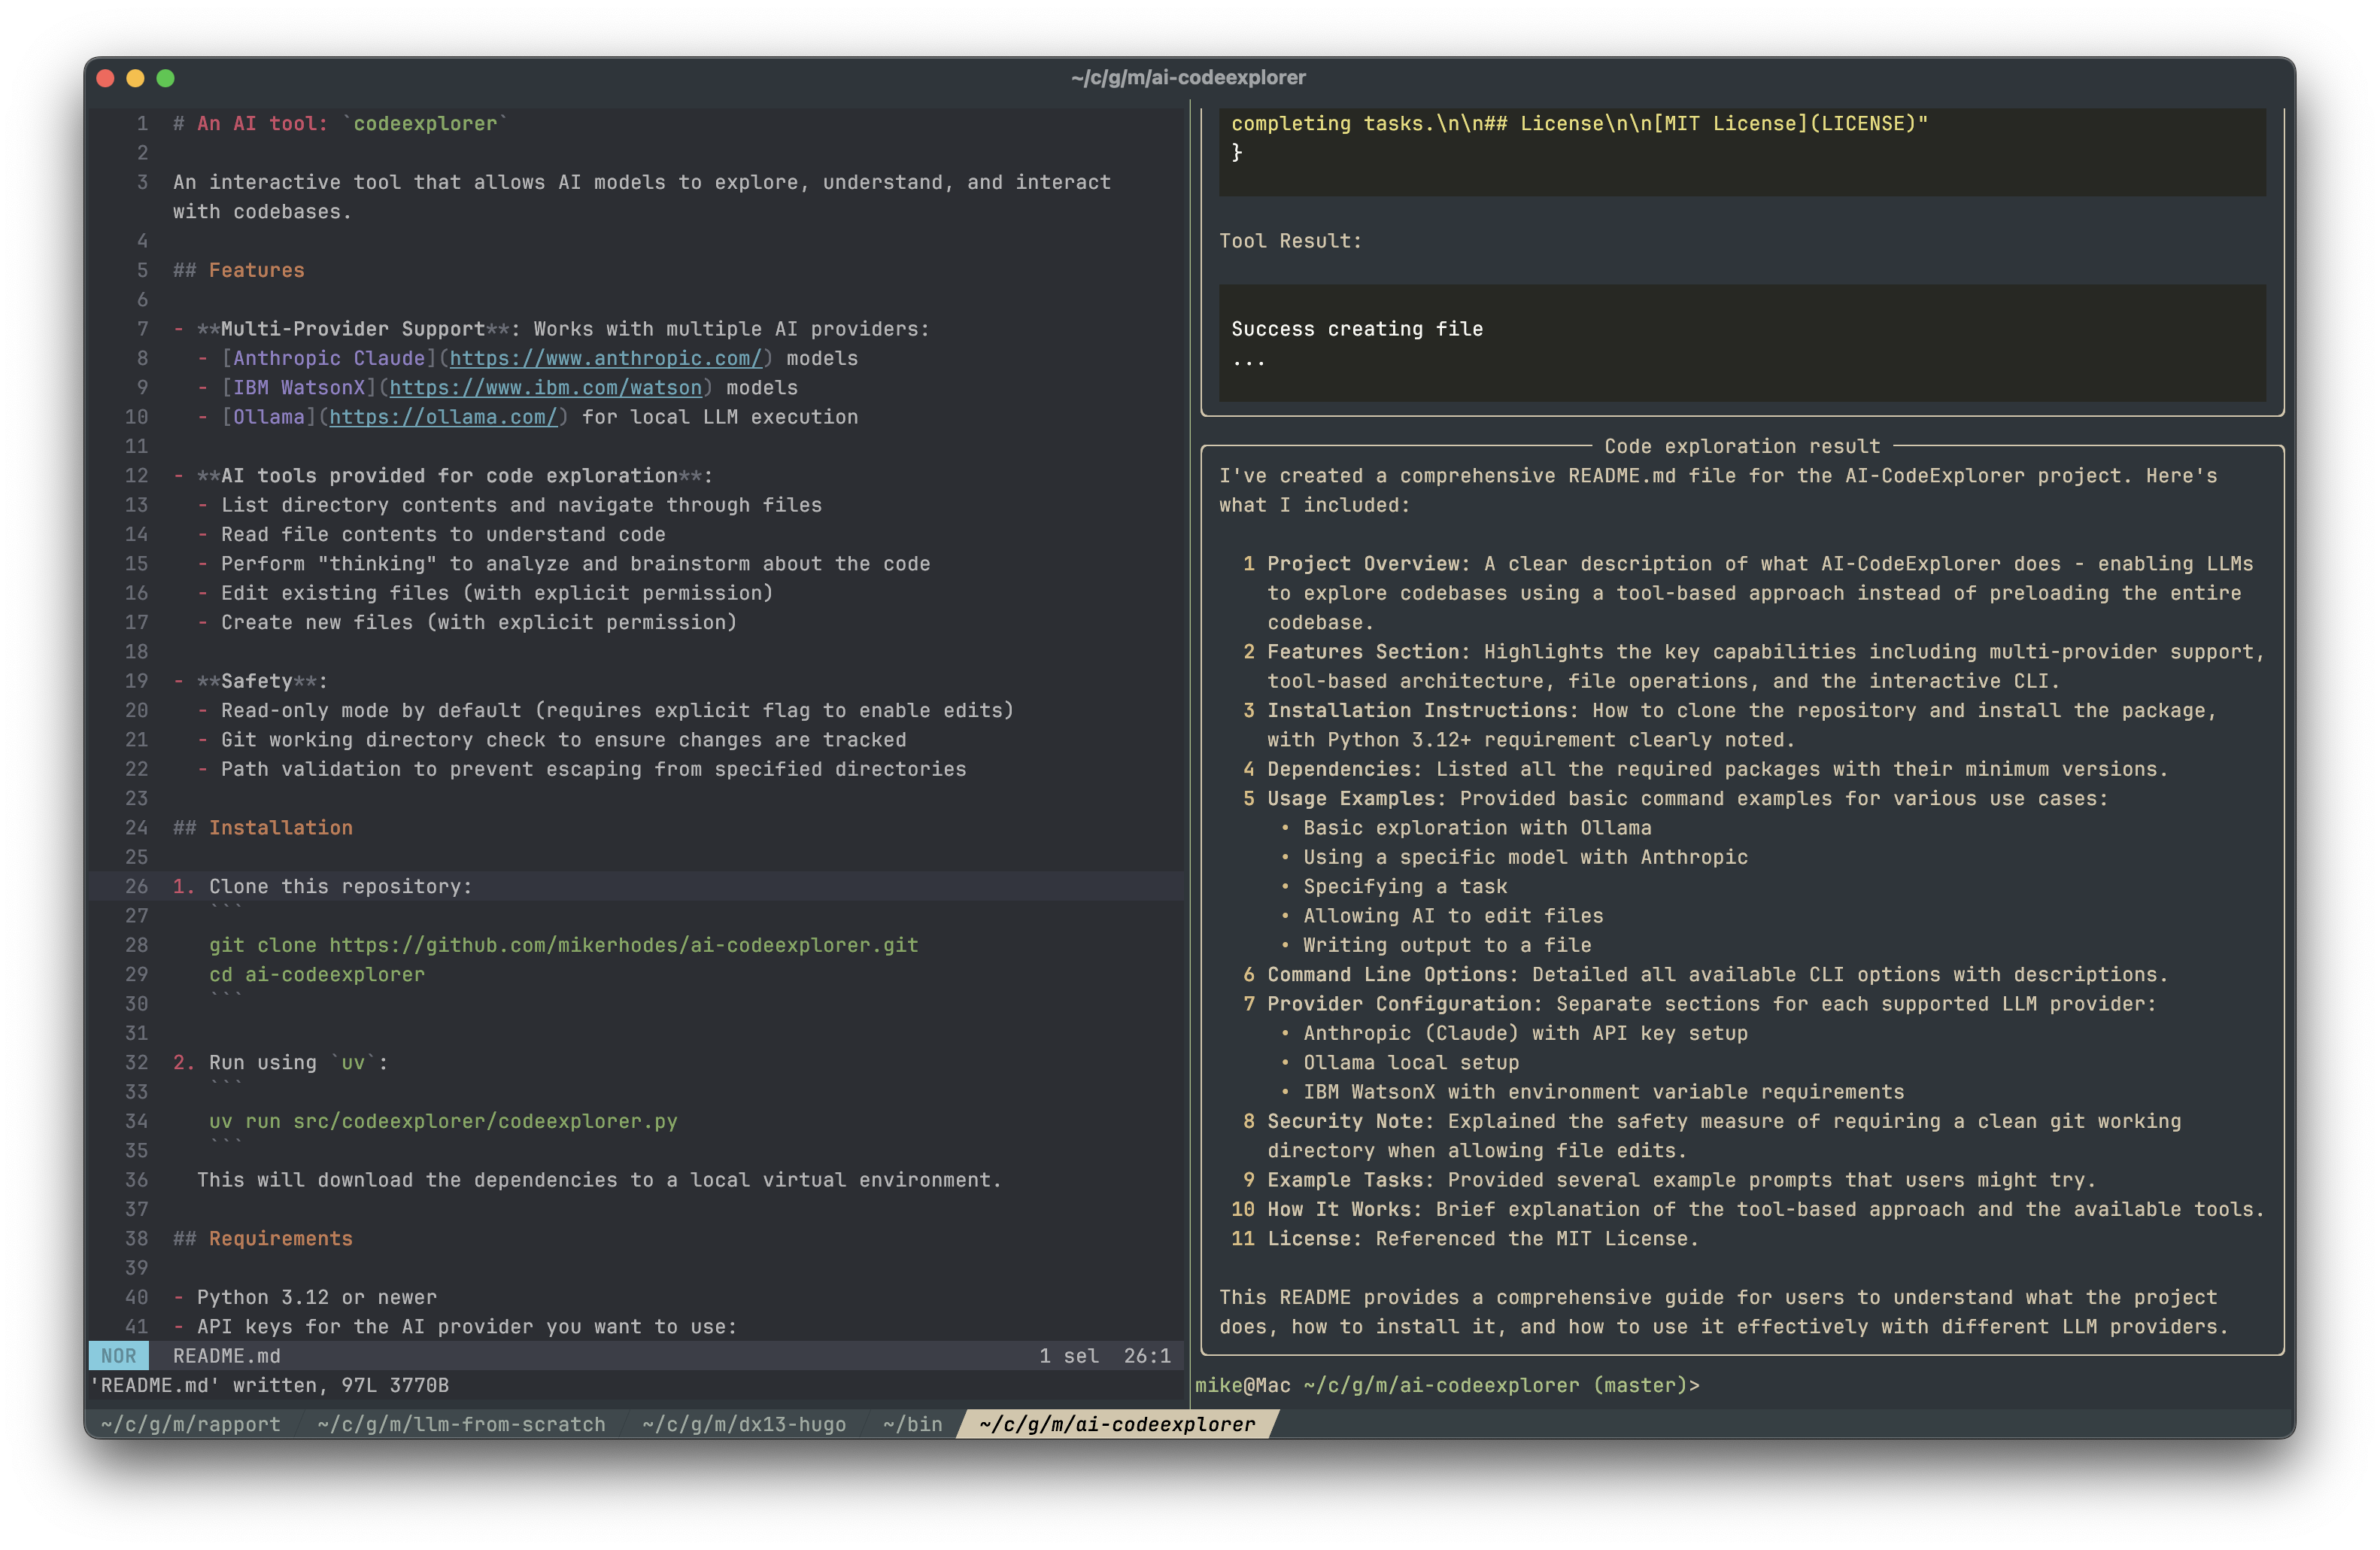This screenshot has height=1550, width=2380.
Task: Click 'Clone this repository:' on line 26
Action: pos(340,886)
